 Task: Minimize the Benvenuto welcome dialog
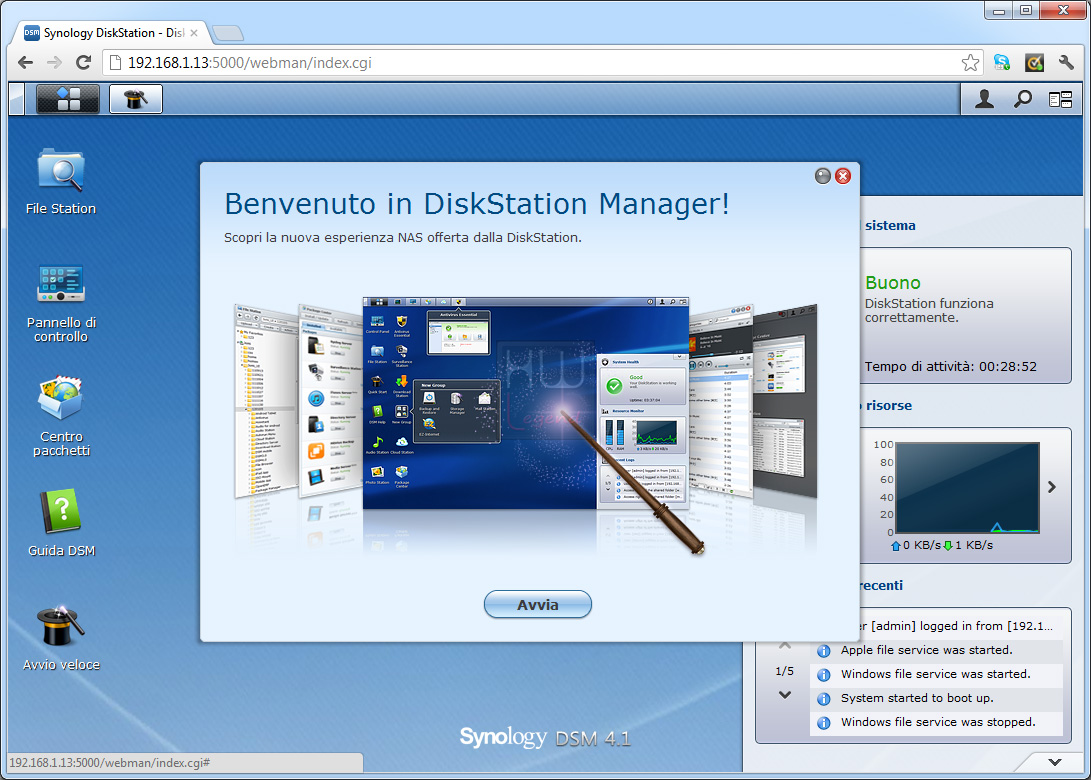tap(822, 176)
